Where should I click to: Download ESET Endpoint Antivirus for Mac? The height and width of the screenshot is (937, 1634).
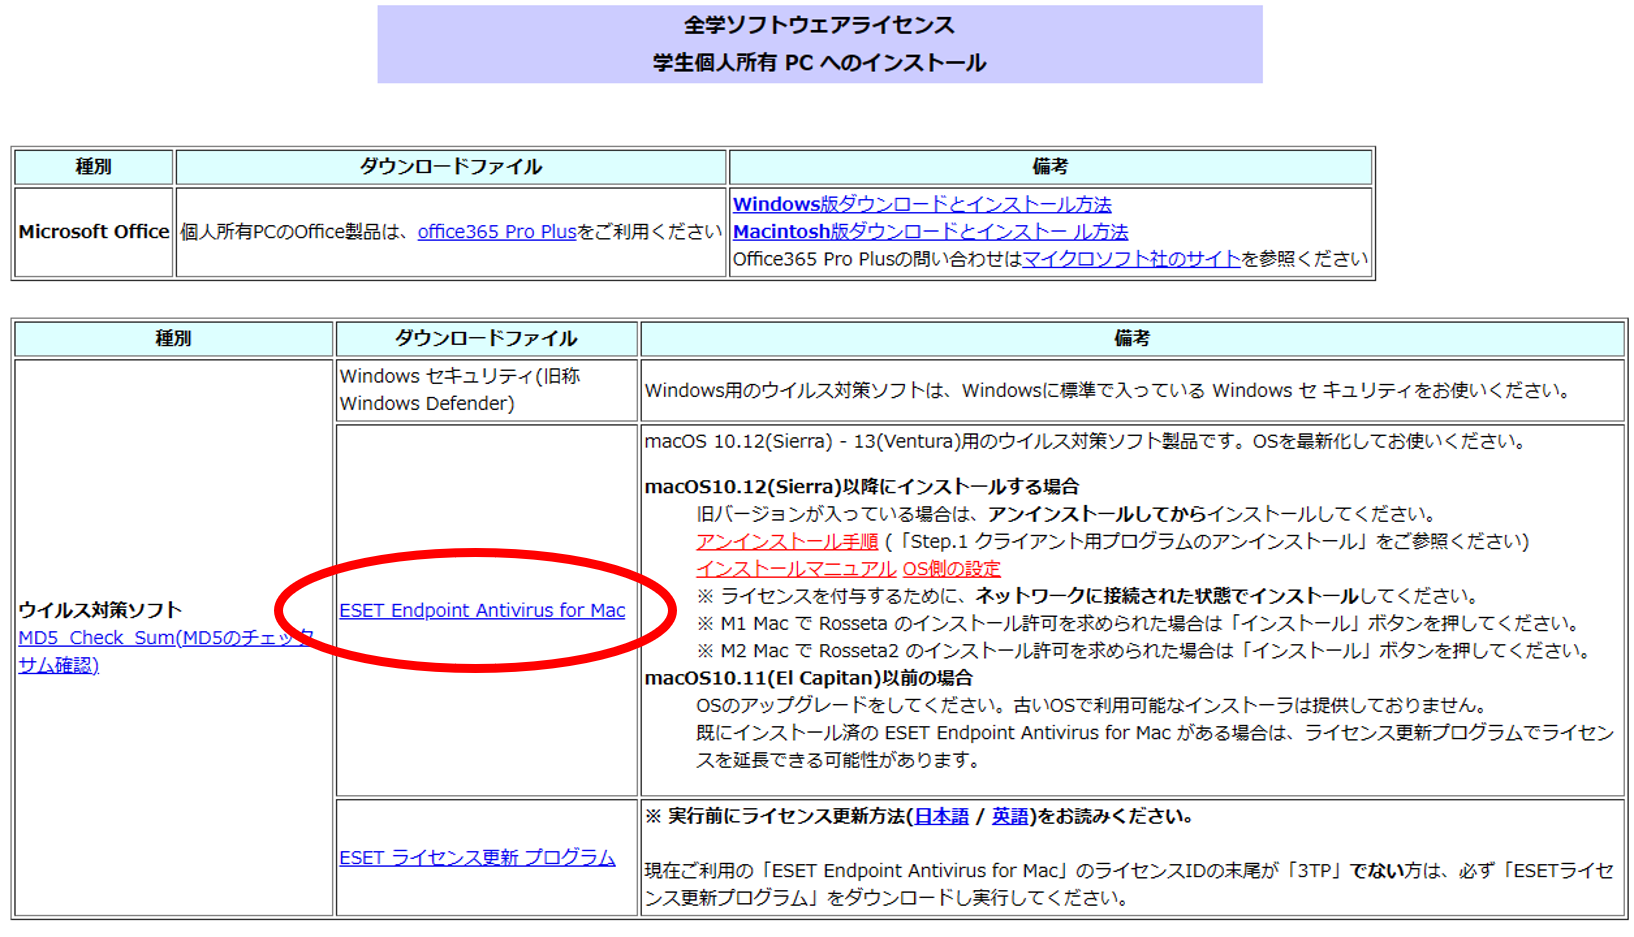click(x=482, y=610)
